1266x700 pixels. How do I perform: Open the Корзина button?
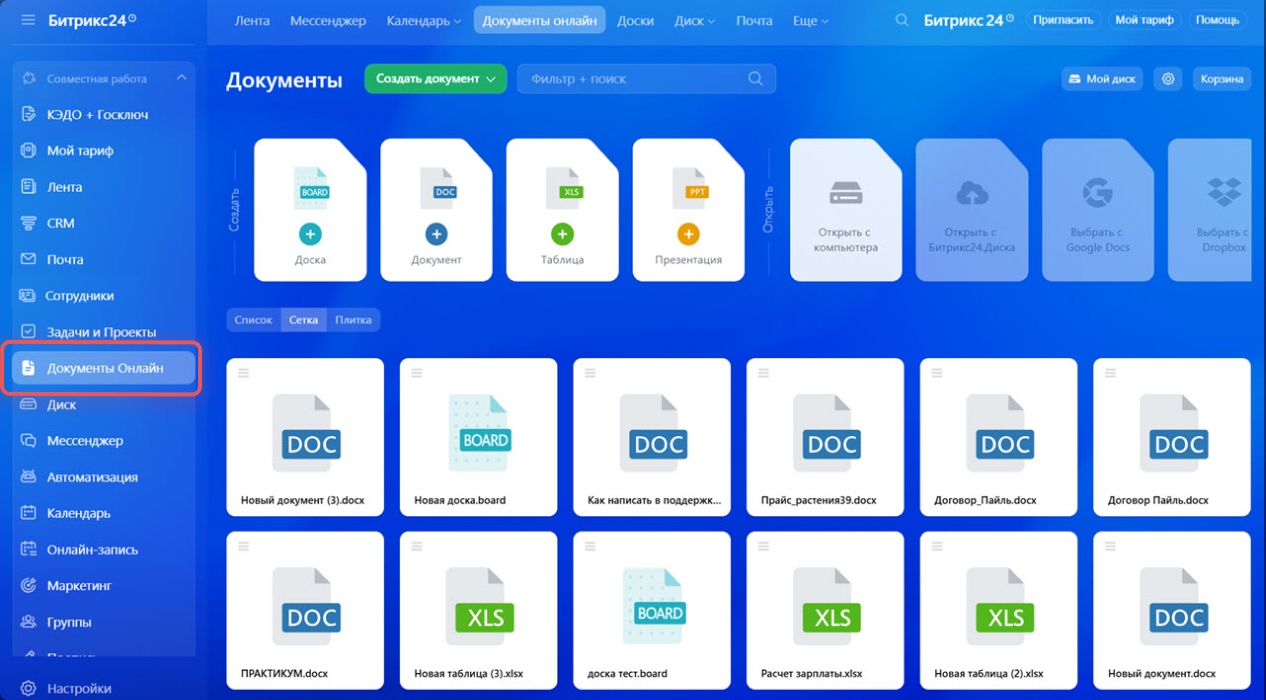point(1222,78)
